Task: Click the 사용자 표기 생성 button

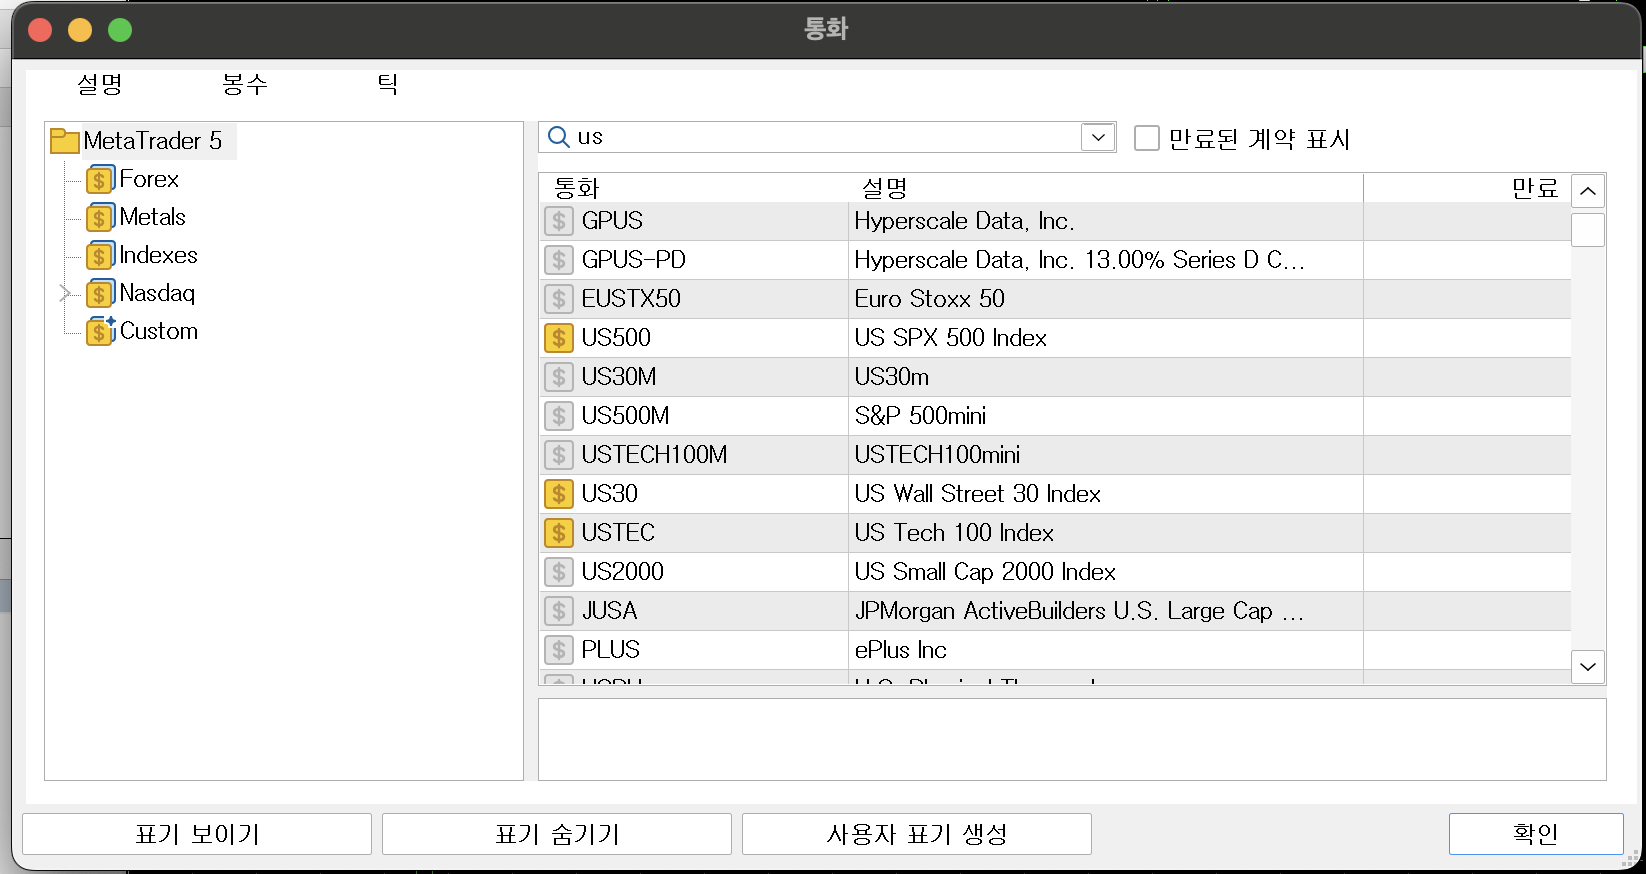Action: [x=917, y=834]
